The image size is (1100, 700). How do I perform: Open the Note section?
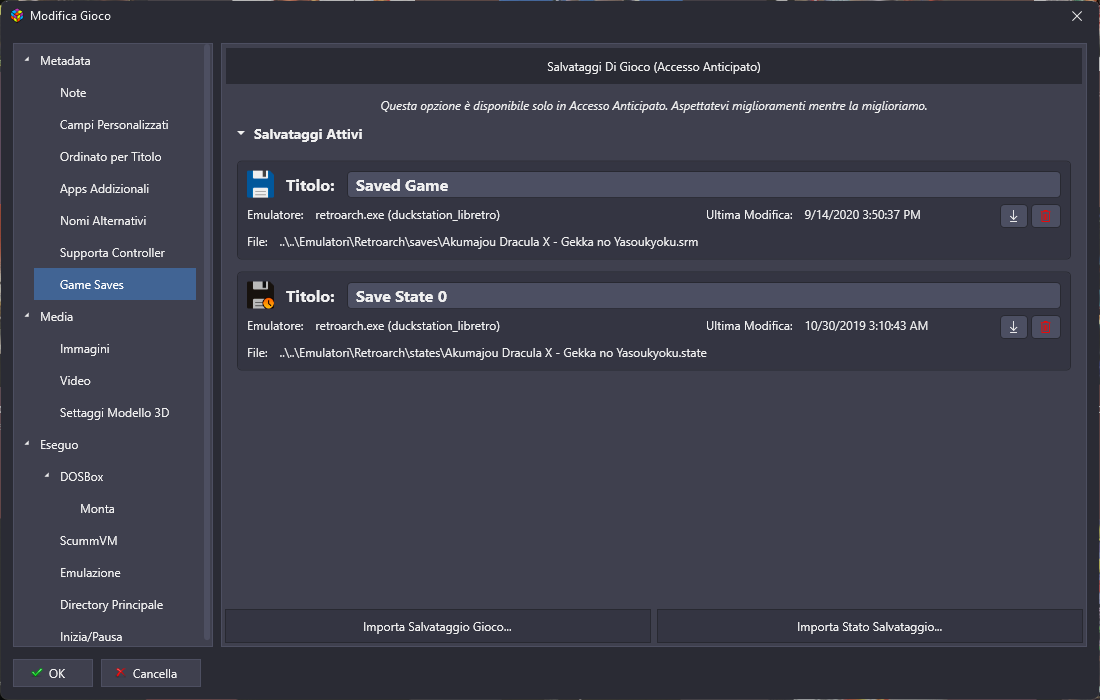click(73, 93)
